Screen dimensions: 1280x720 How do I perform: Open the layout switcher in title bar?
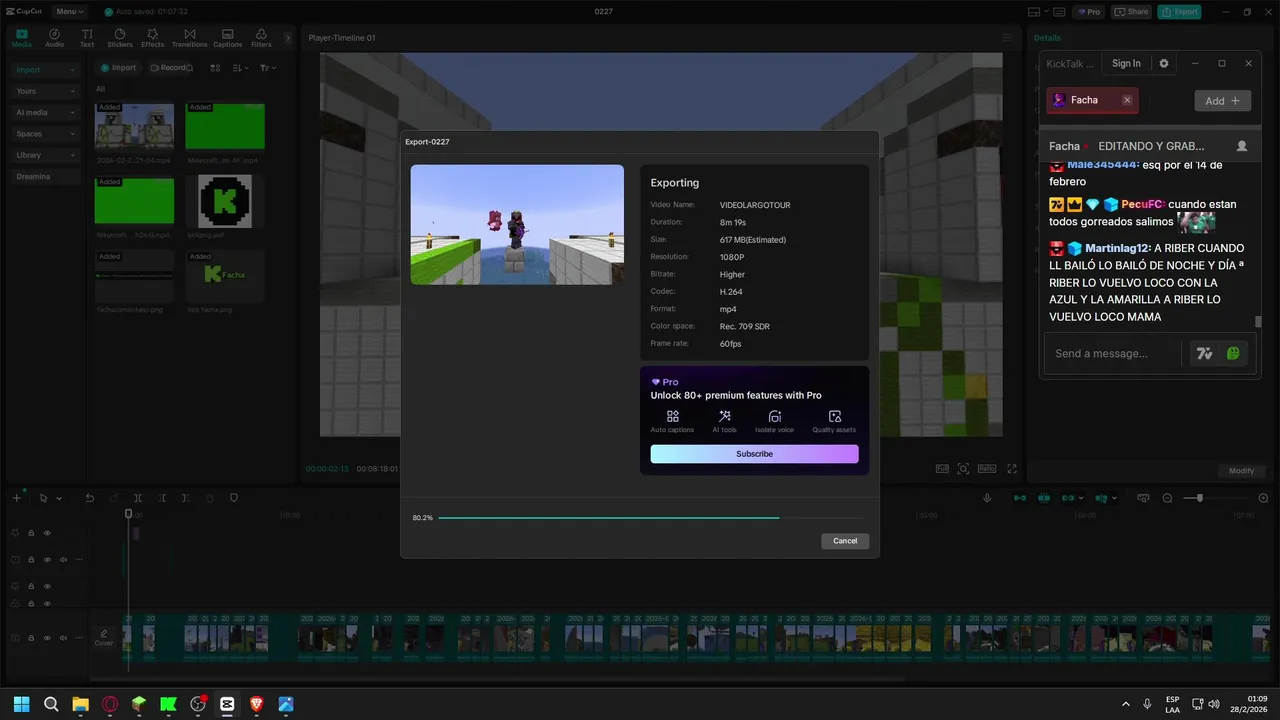point(1038,11)
